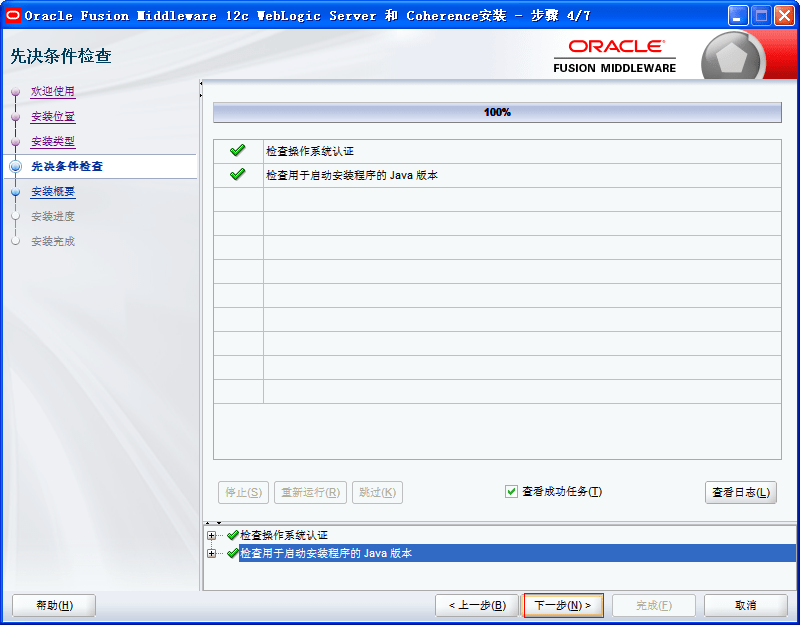
Task: Click the disabled 安装完成 step
Action: (x=53, y=241)
